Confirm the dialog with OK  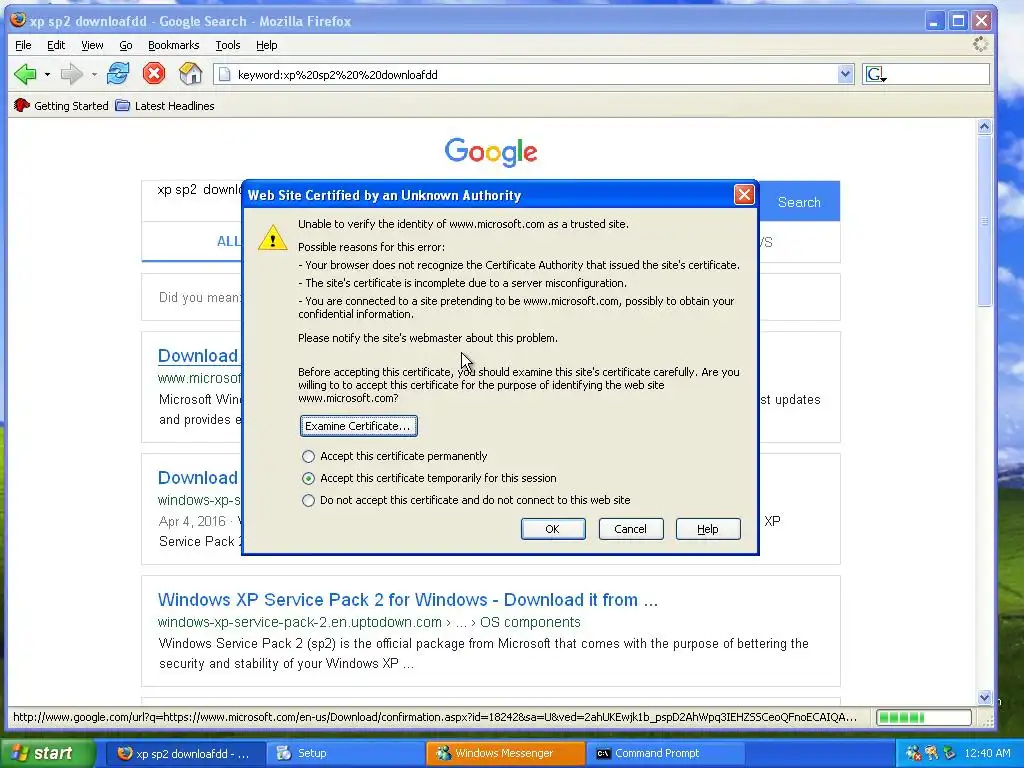(552, 529)
